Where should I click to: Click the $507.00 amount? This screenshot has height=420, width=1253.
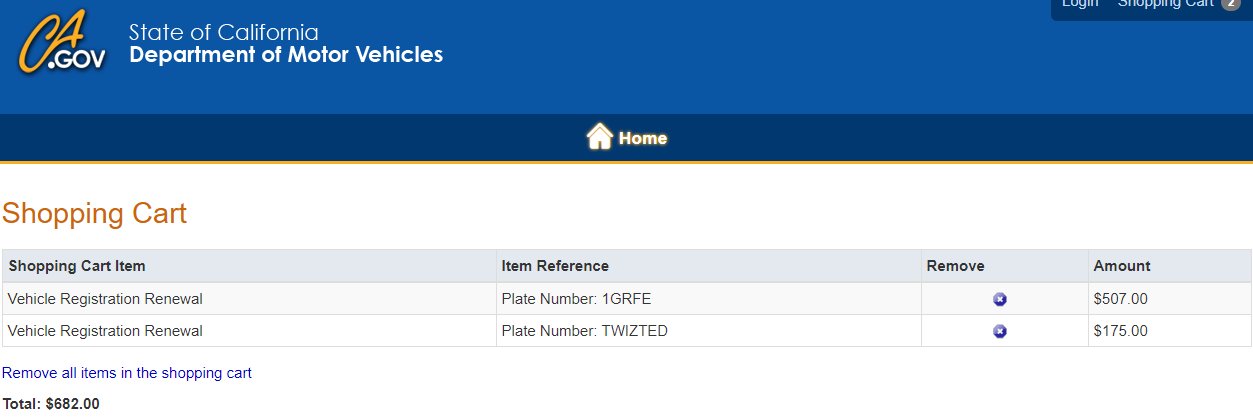[1120, 299]
